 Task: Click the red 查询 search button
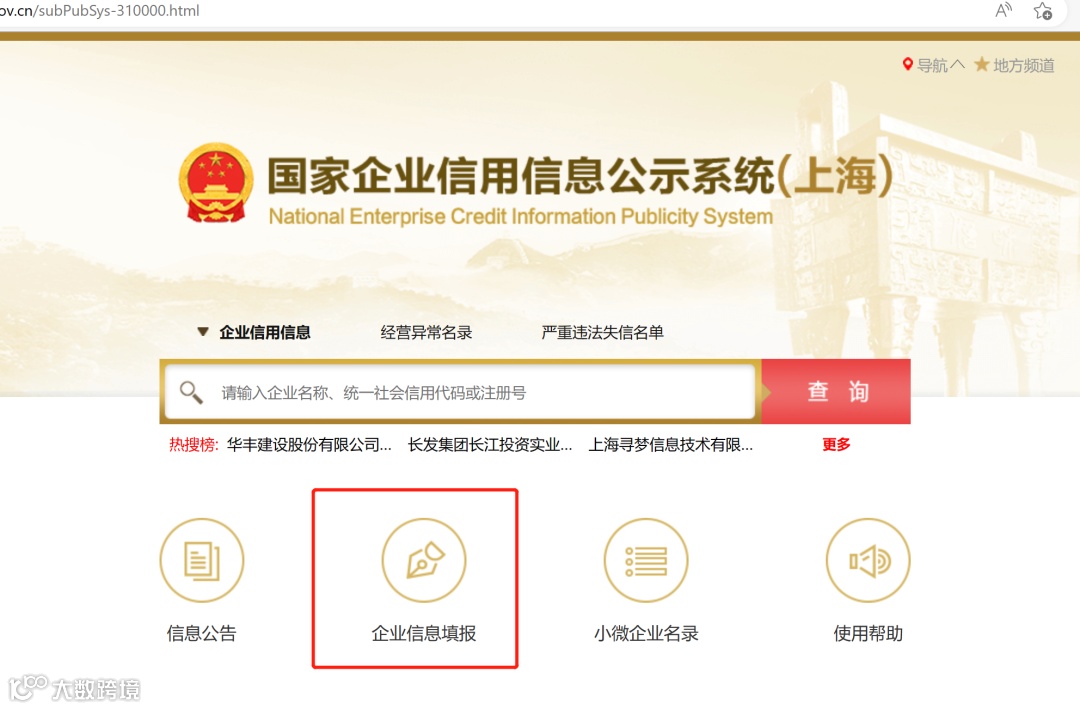click(x=836, y=391)
